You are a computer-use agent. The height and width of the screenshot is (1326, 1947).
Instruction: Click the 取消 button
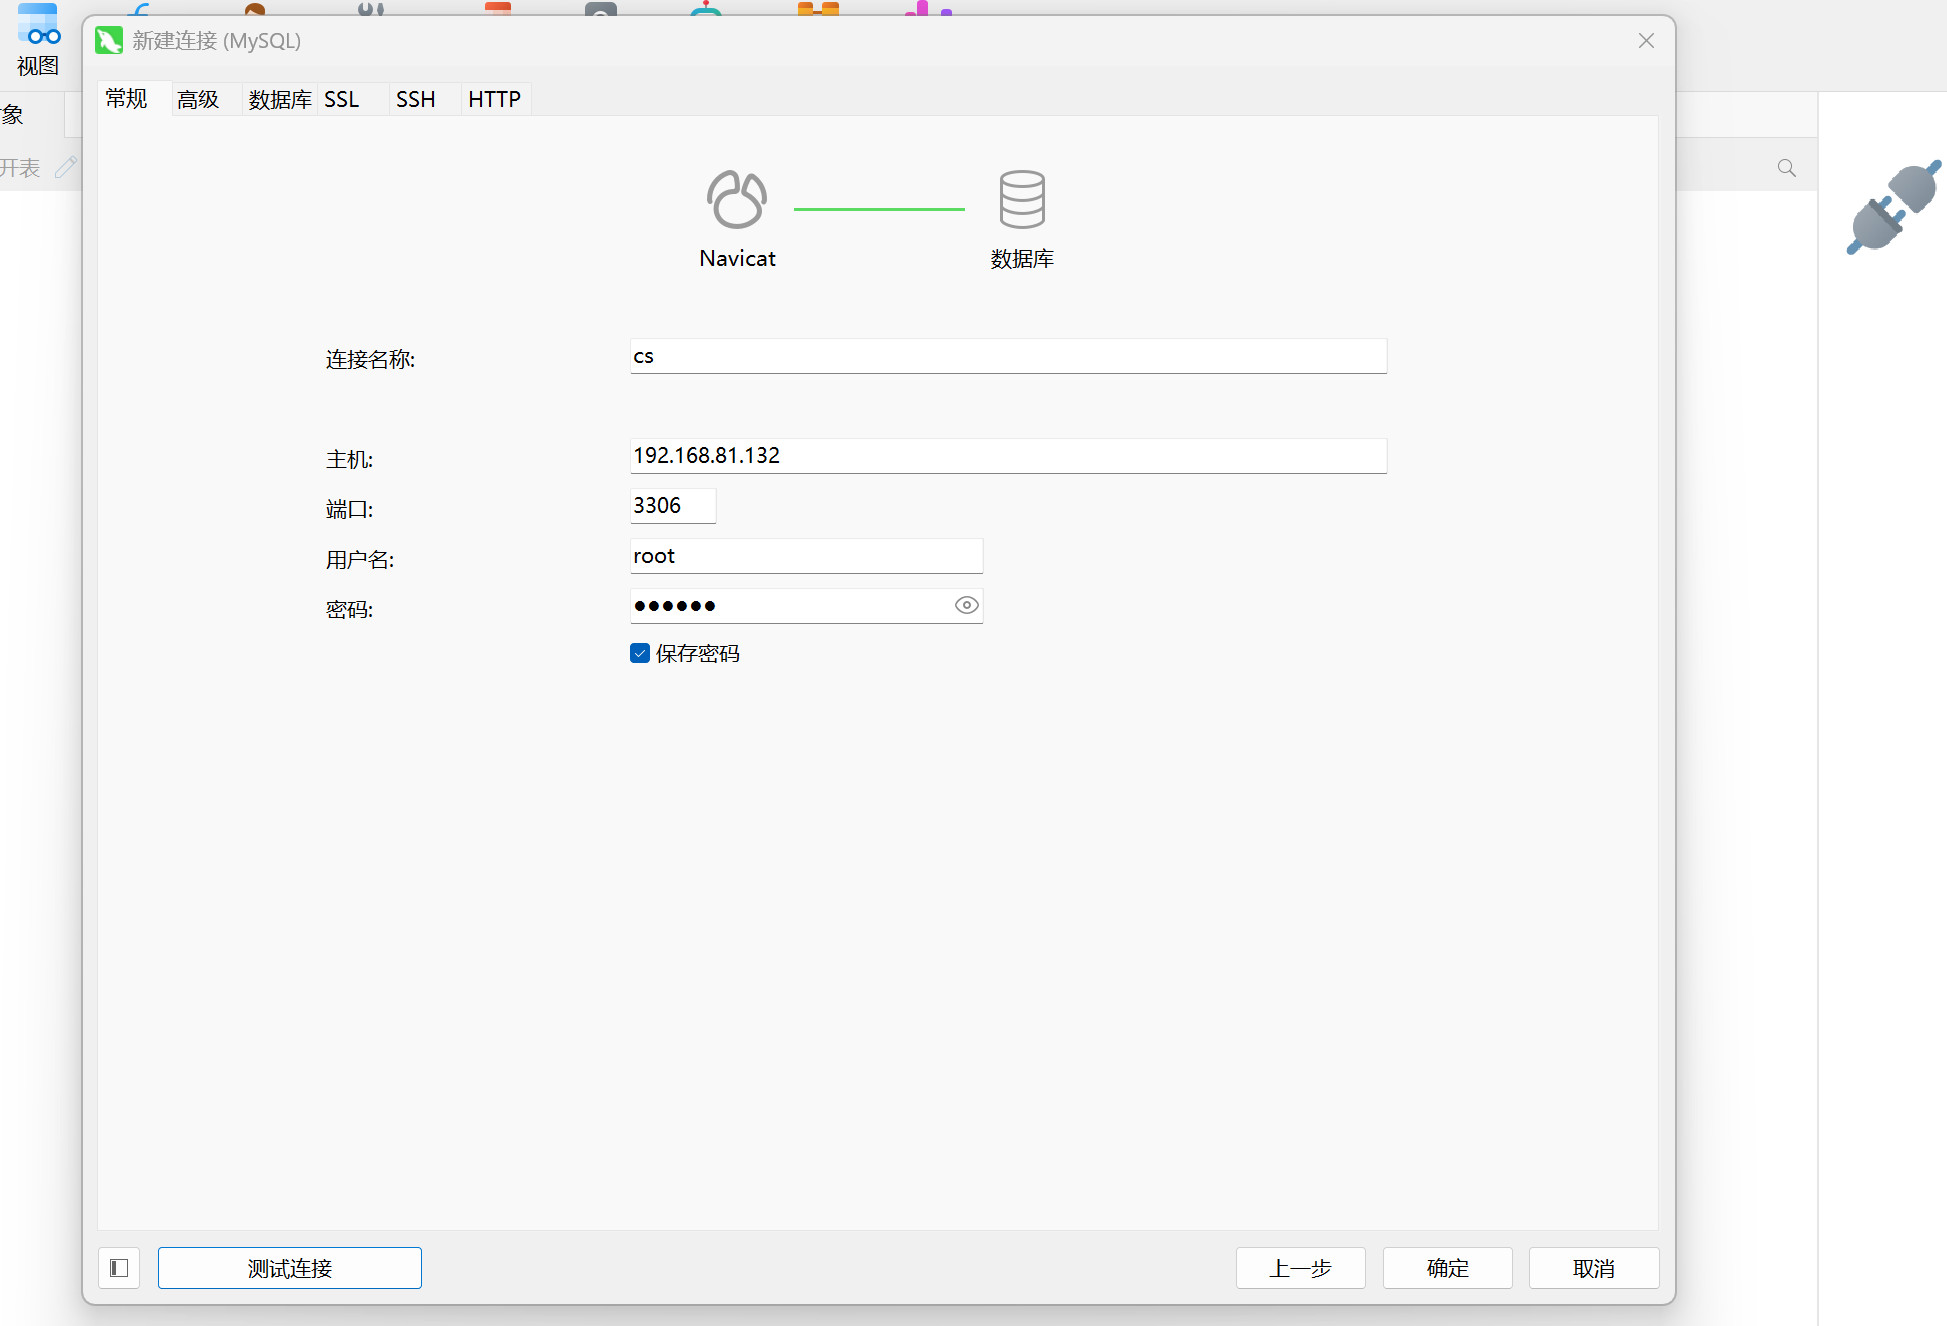tap(1593, 1268)
